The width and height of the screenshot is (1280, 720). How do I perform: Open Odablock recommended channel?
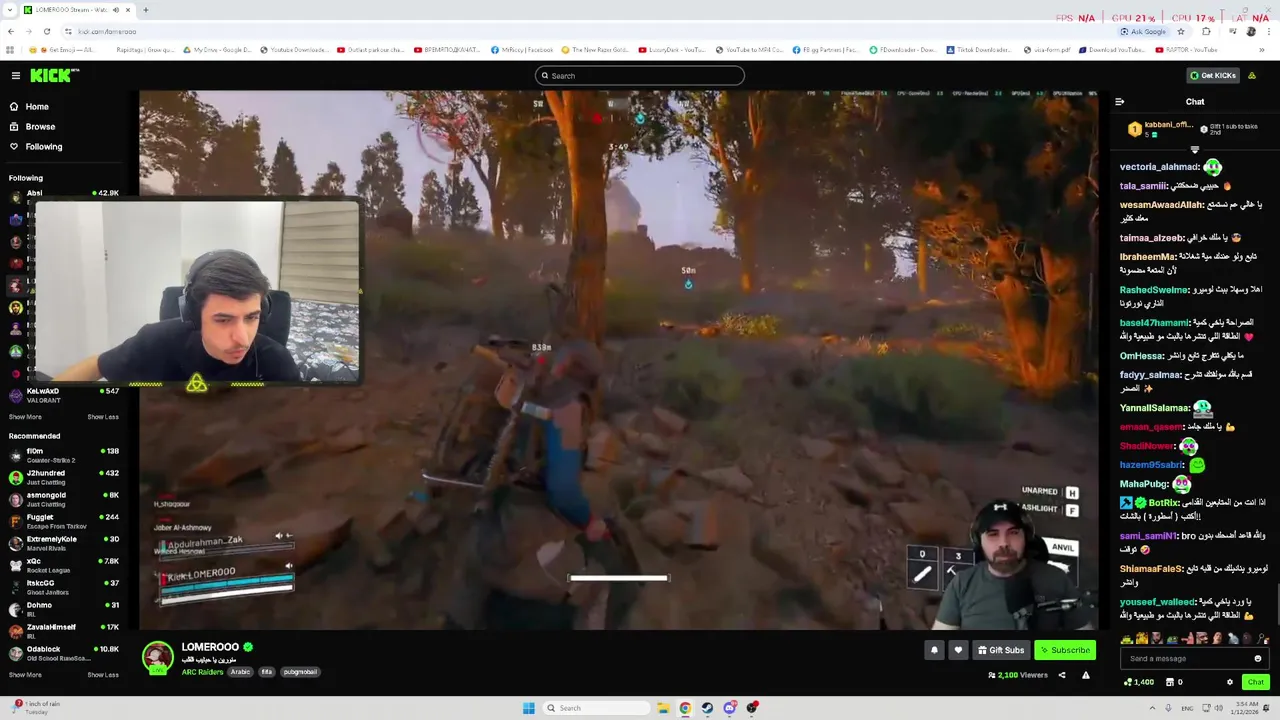pos(65,653)
